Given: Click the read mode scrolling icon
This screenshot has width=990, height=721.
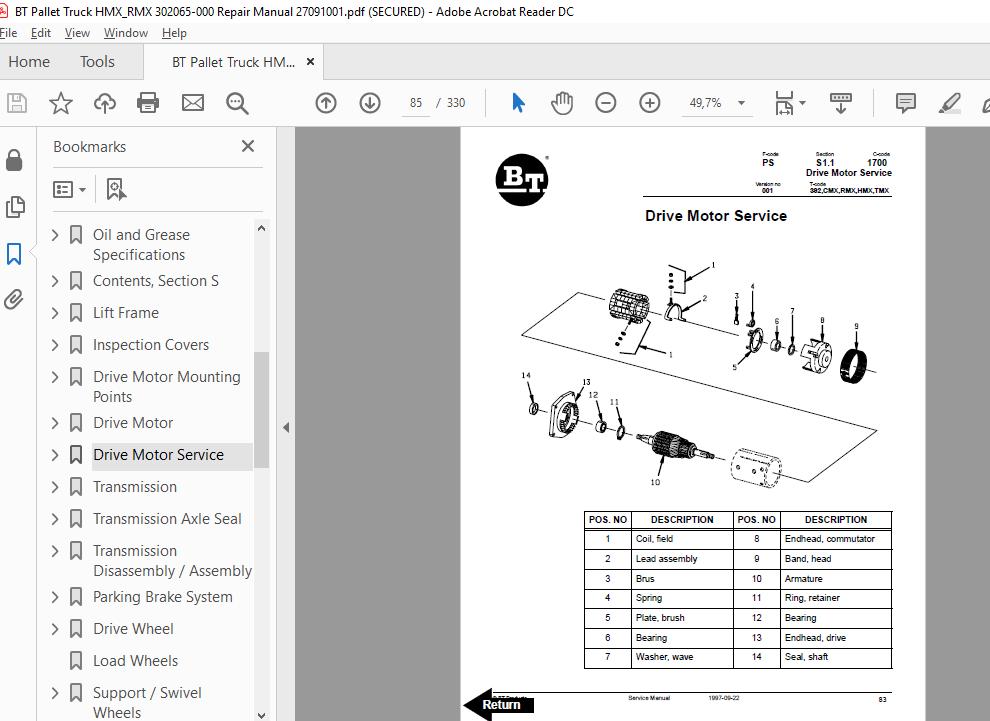Looking at the screenshot, I should pyautogui.click(x=840, y=103).
